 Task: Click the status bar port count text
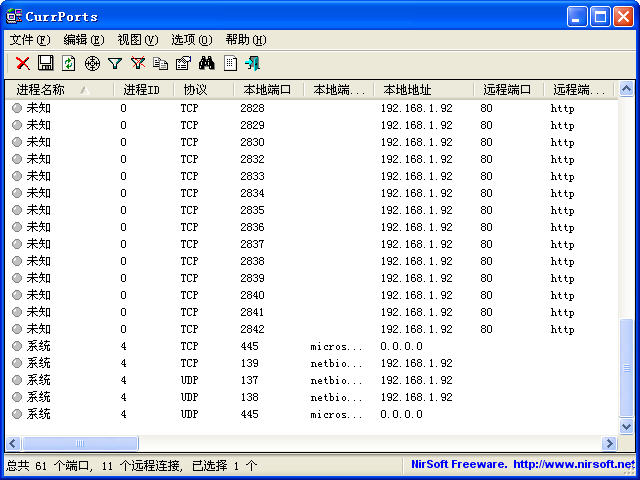[x=131, y=465]
